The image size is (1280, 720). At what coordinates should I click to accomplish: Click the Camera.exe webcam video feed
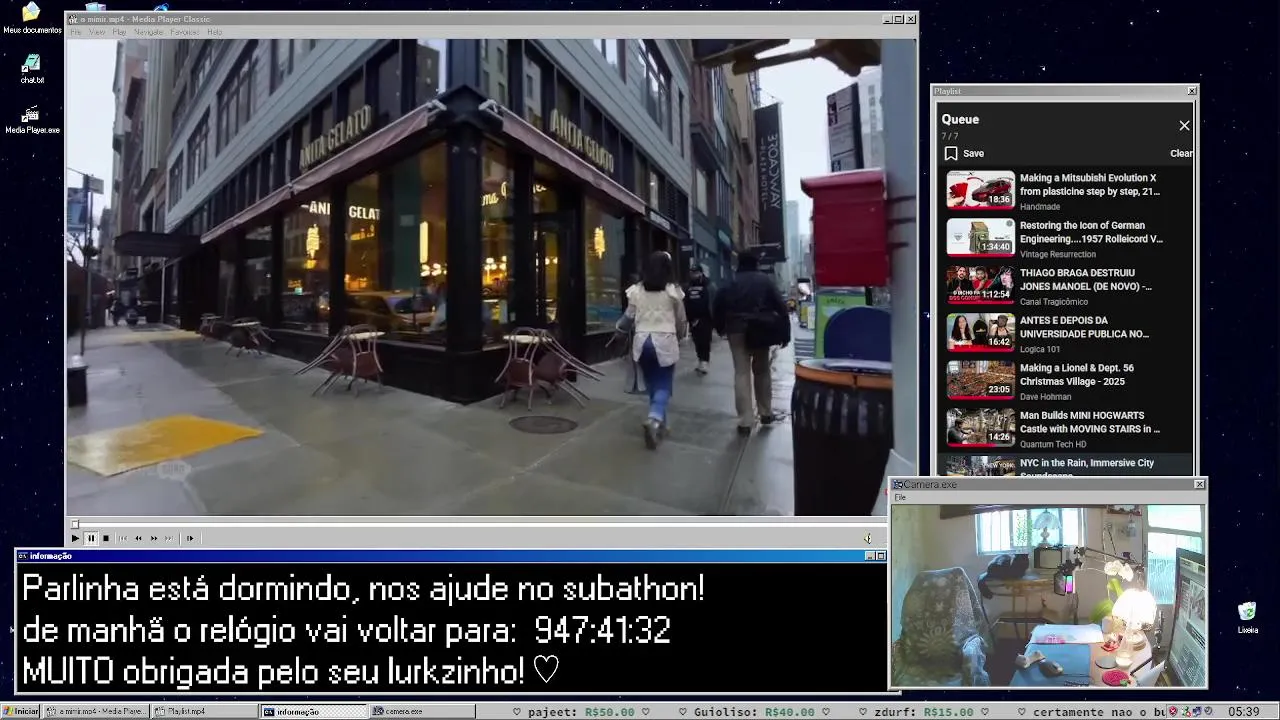(x=1048, y=595)
